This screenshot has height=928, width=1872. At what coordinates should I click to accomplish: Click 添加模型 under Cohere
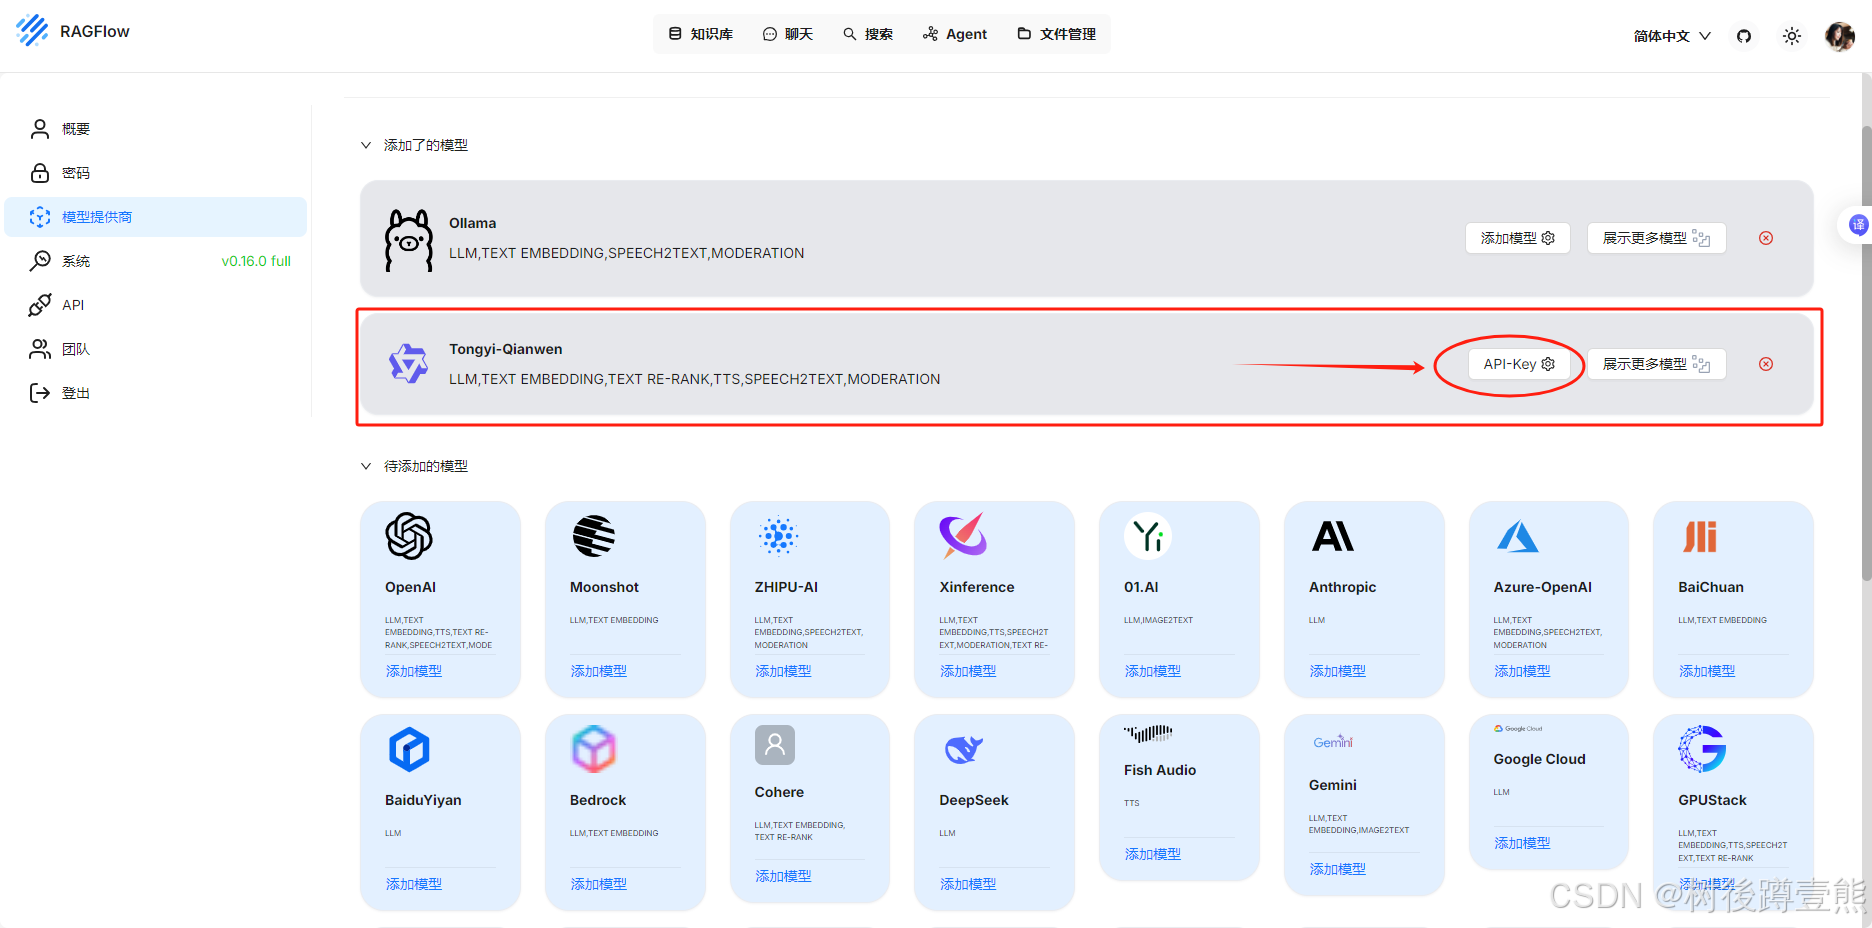point(783,876)
